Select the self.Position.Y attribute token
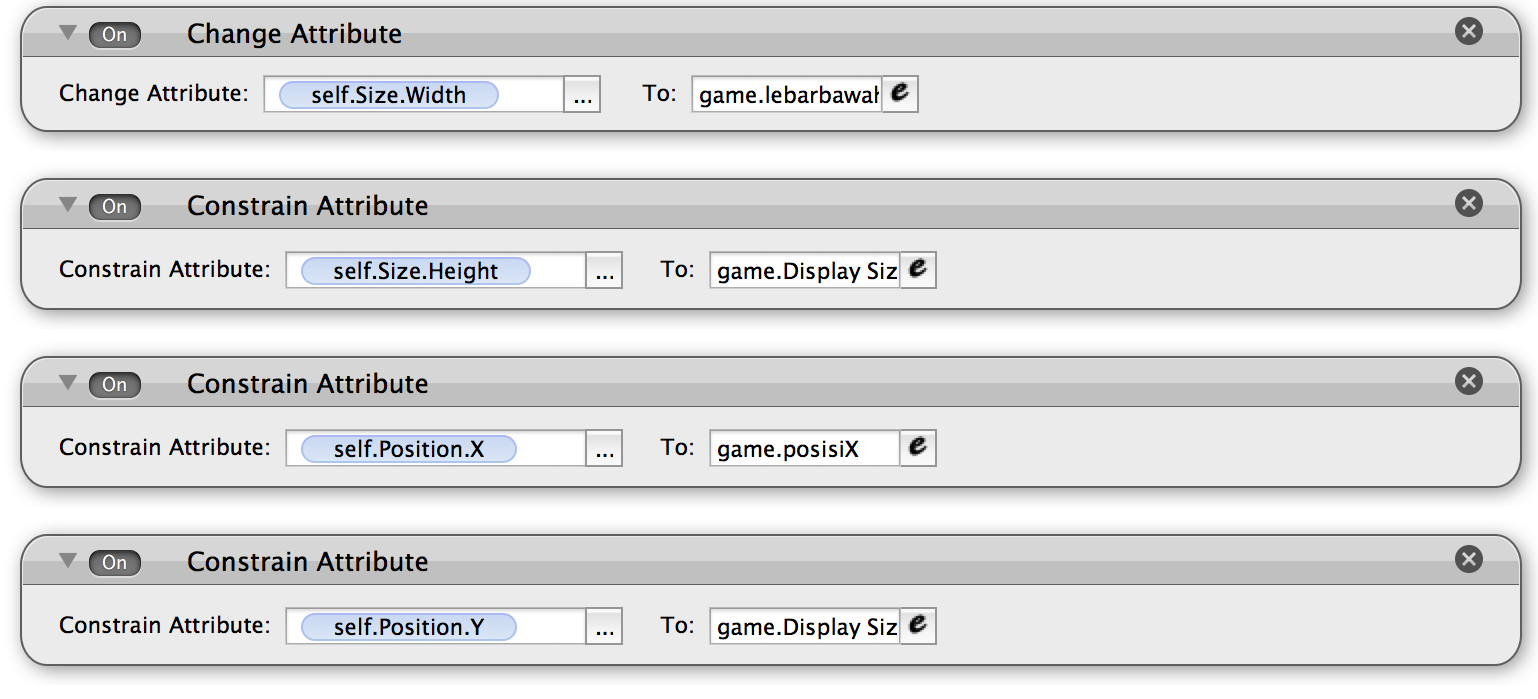 pyautogui.click(x=409, y=627)
